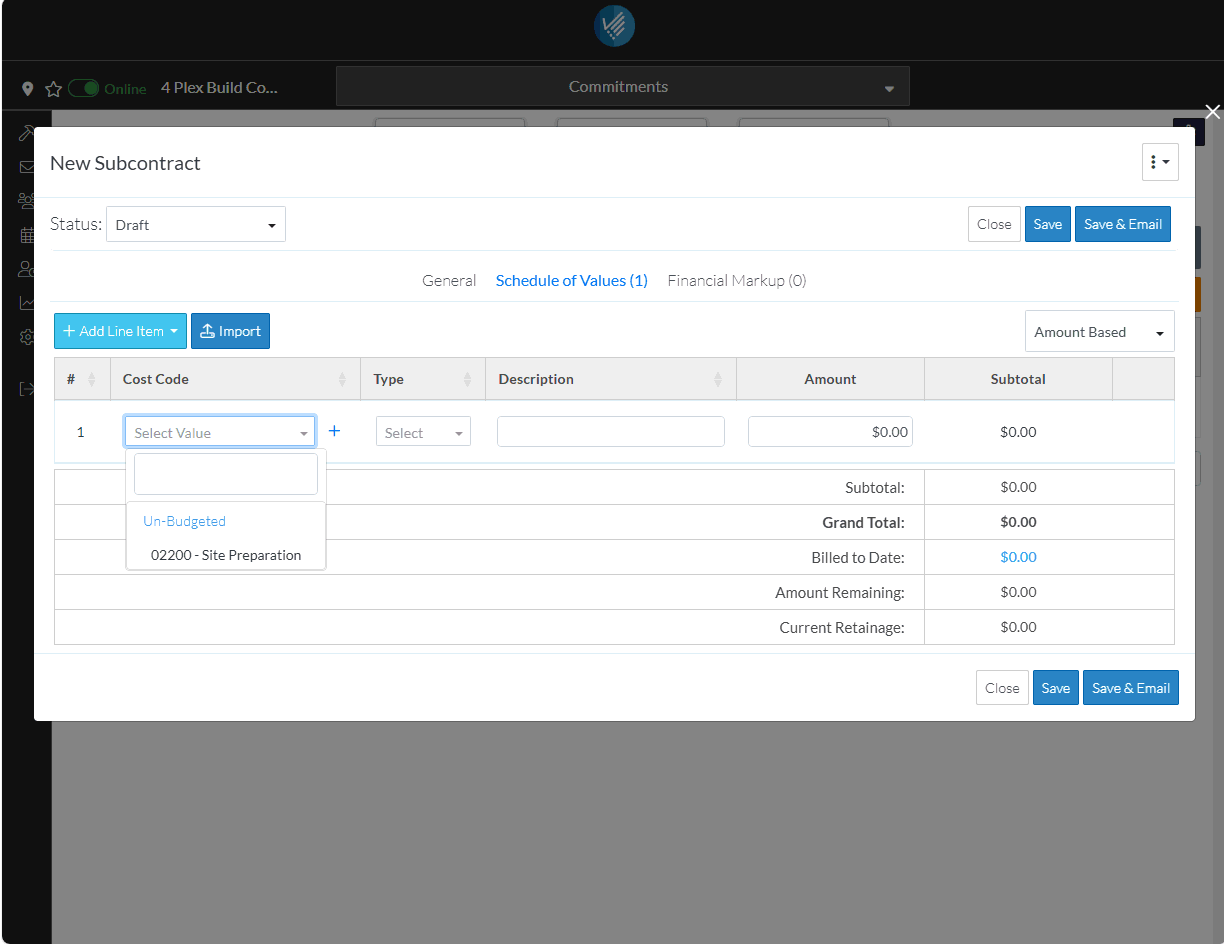The image size is (1224, 944).
Task: Click the bottom Save & Email button
Action: coord(1130,688)
